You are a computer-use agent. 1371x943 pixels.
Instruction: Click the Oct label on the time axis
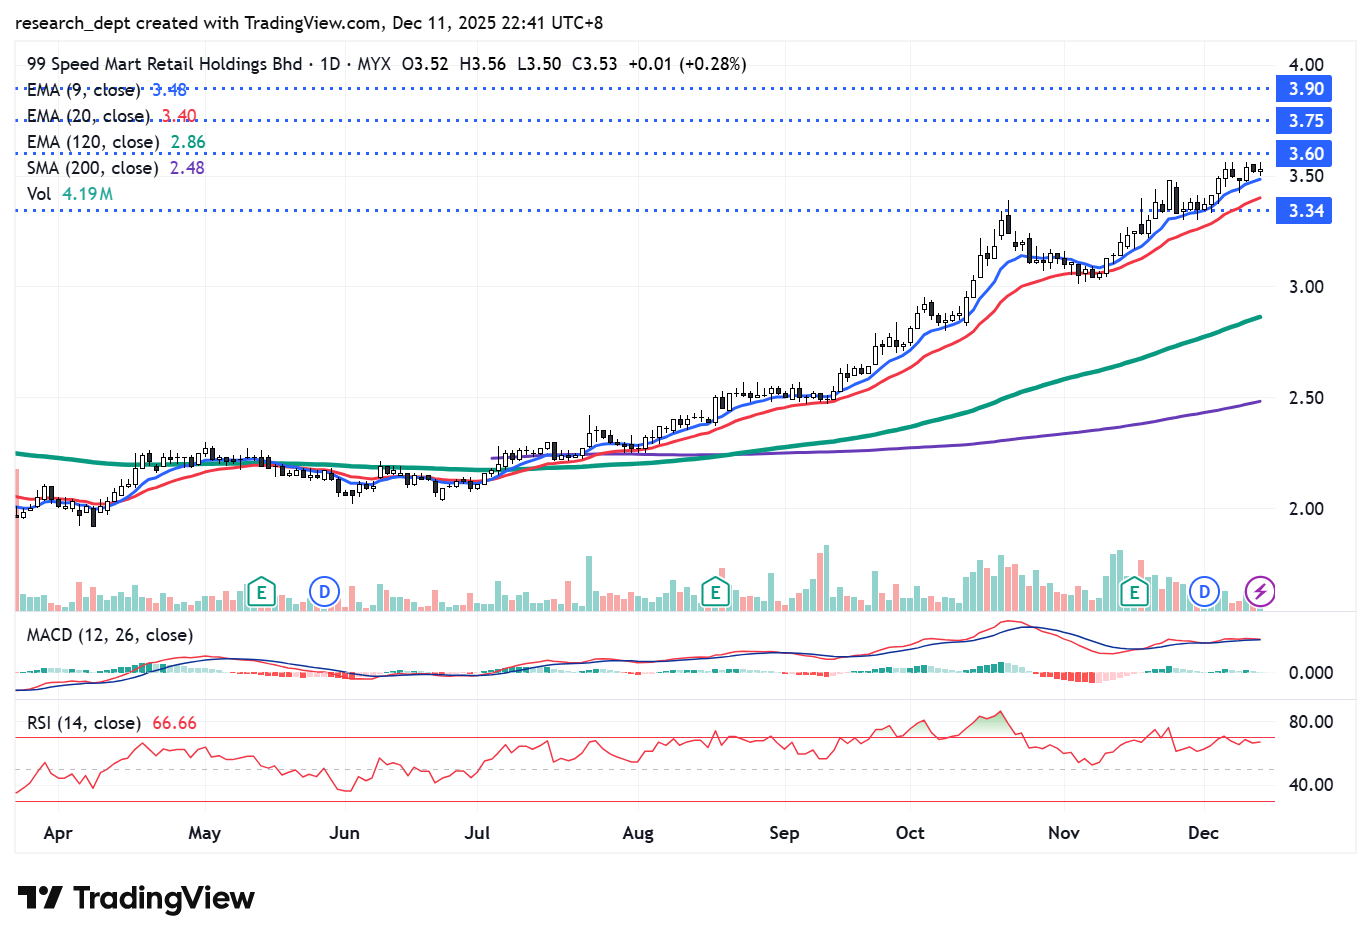[910, 833]
